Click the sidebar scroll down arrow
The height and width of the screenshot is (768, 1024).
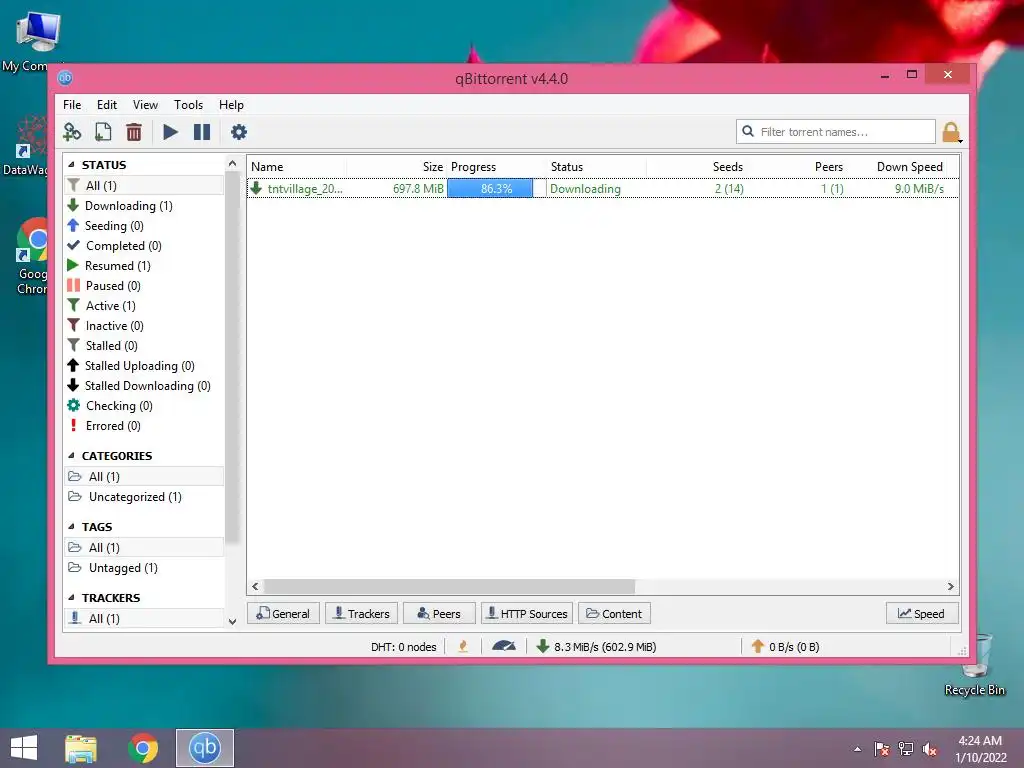click(232, 622)
